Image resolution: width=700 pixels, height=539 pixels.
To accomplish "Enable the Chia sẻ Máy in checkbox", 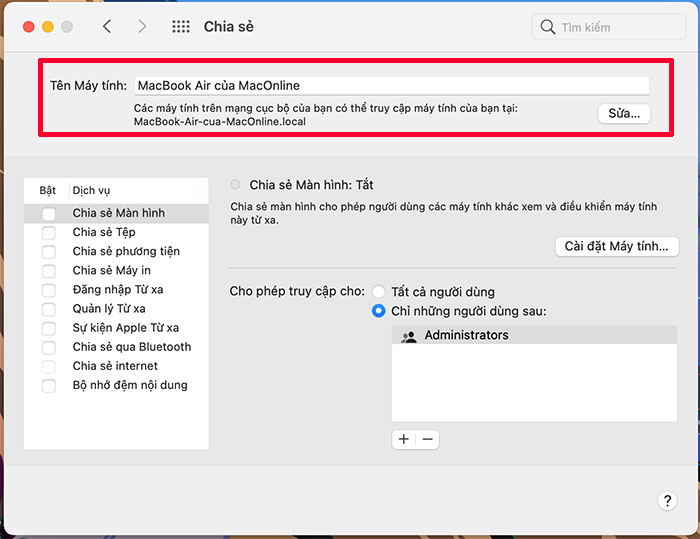I will click(x=49, y=271).
